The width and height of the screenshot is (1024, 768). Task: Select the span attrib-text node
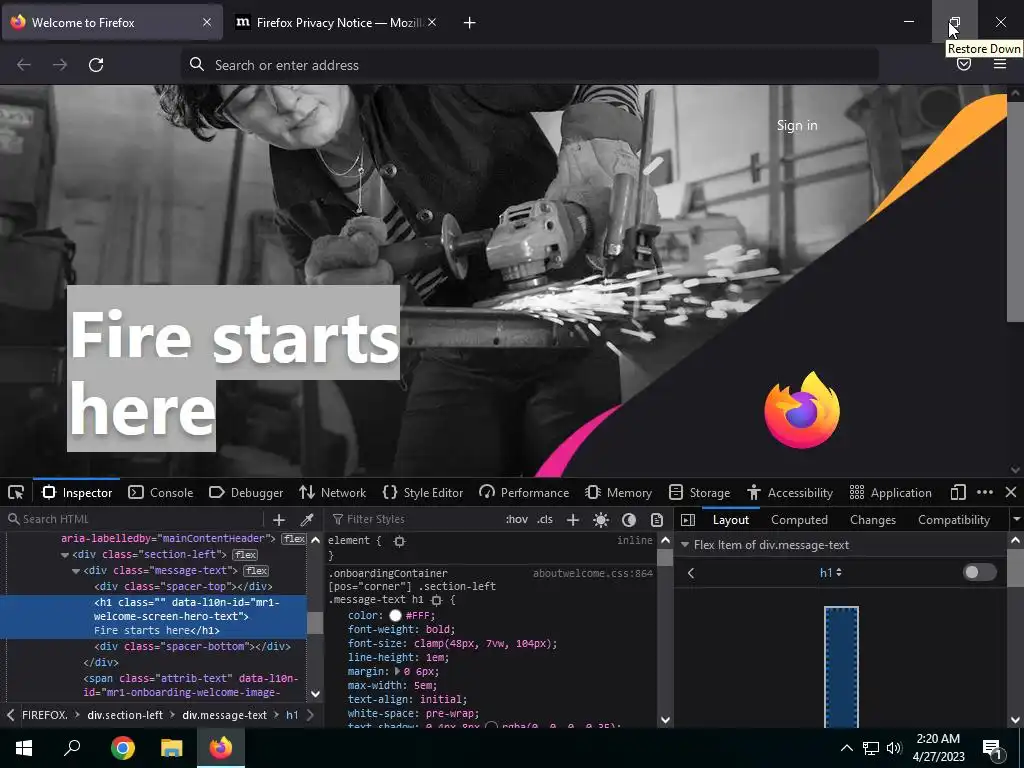(191, 685)
